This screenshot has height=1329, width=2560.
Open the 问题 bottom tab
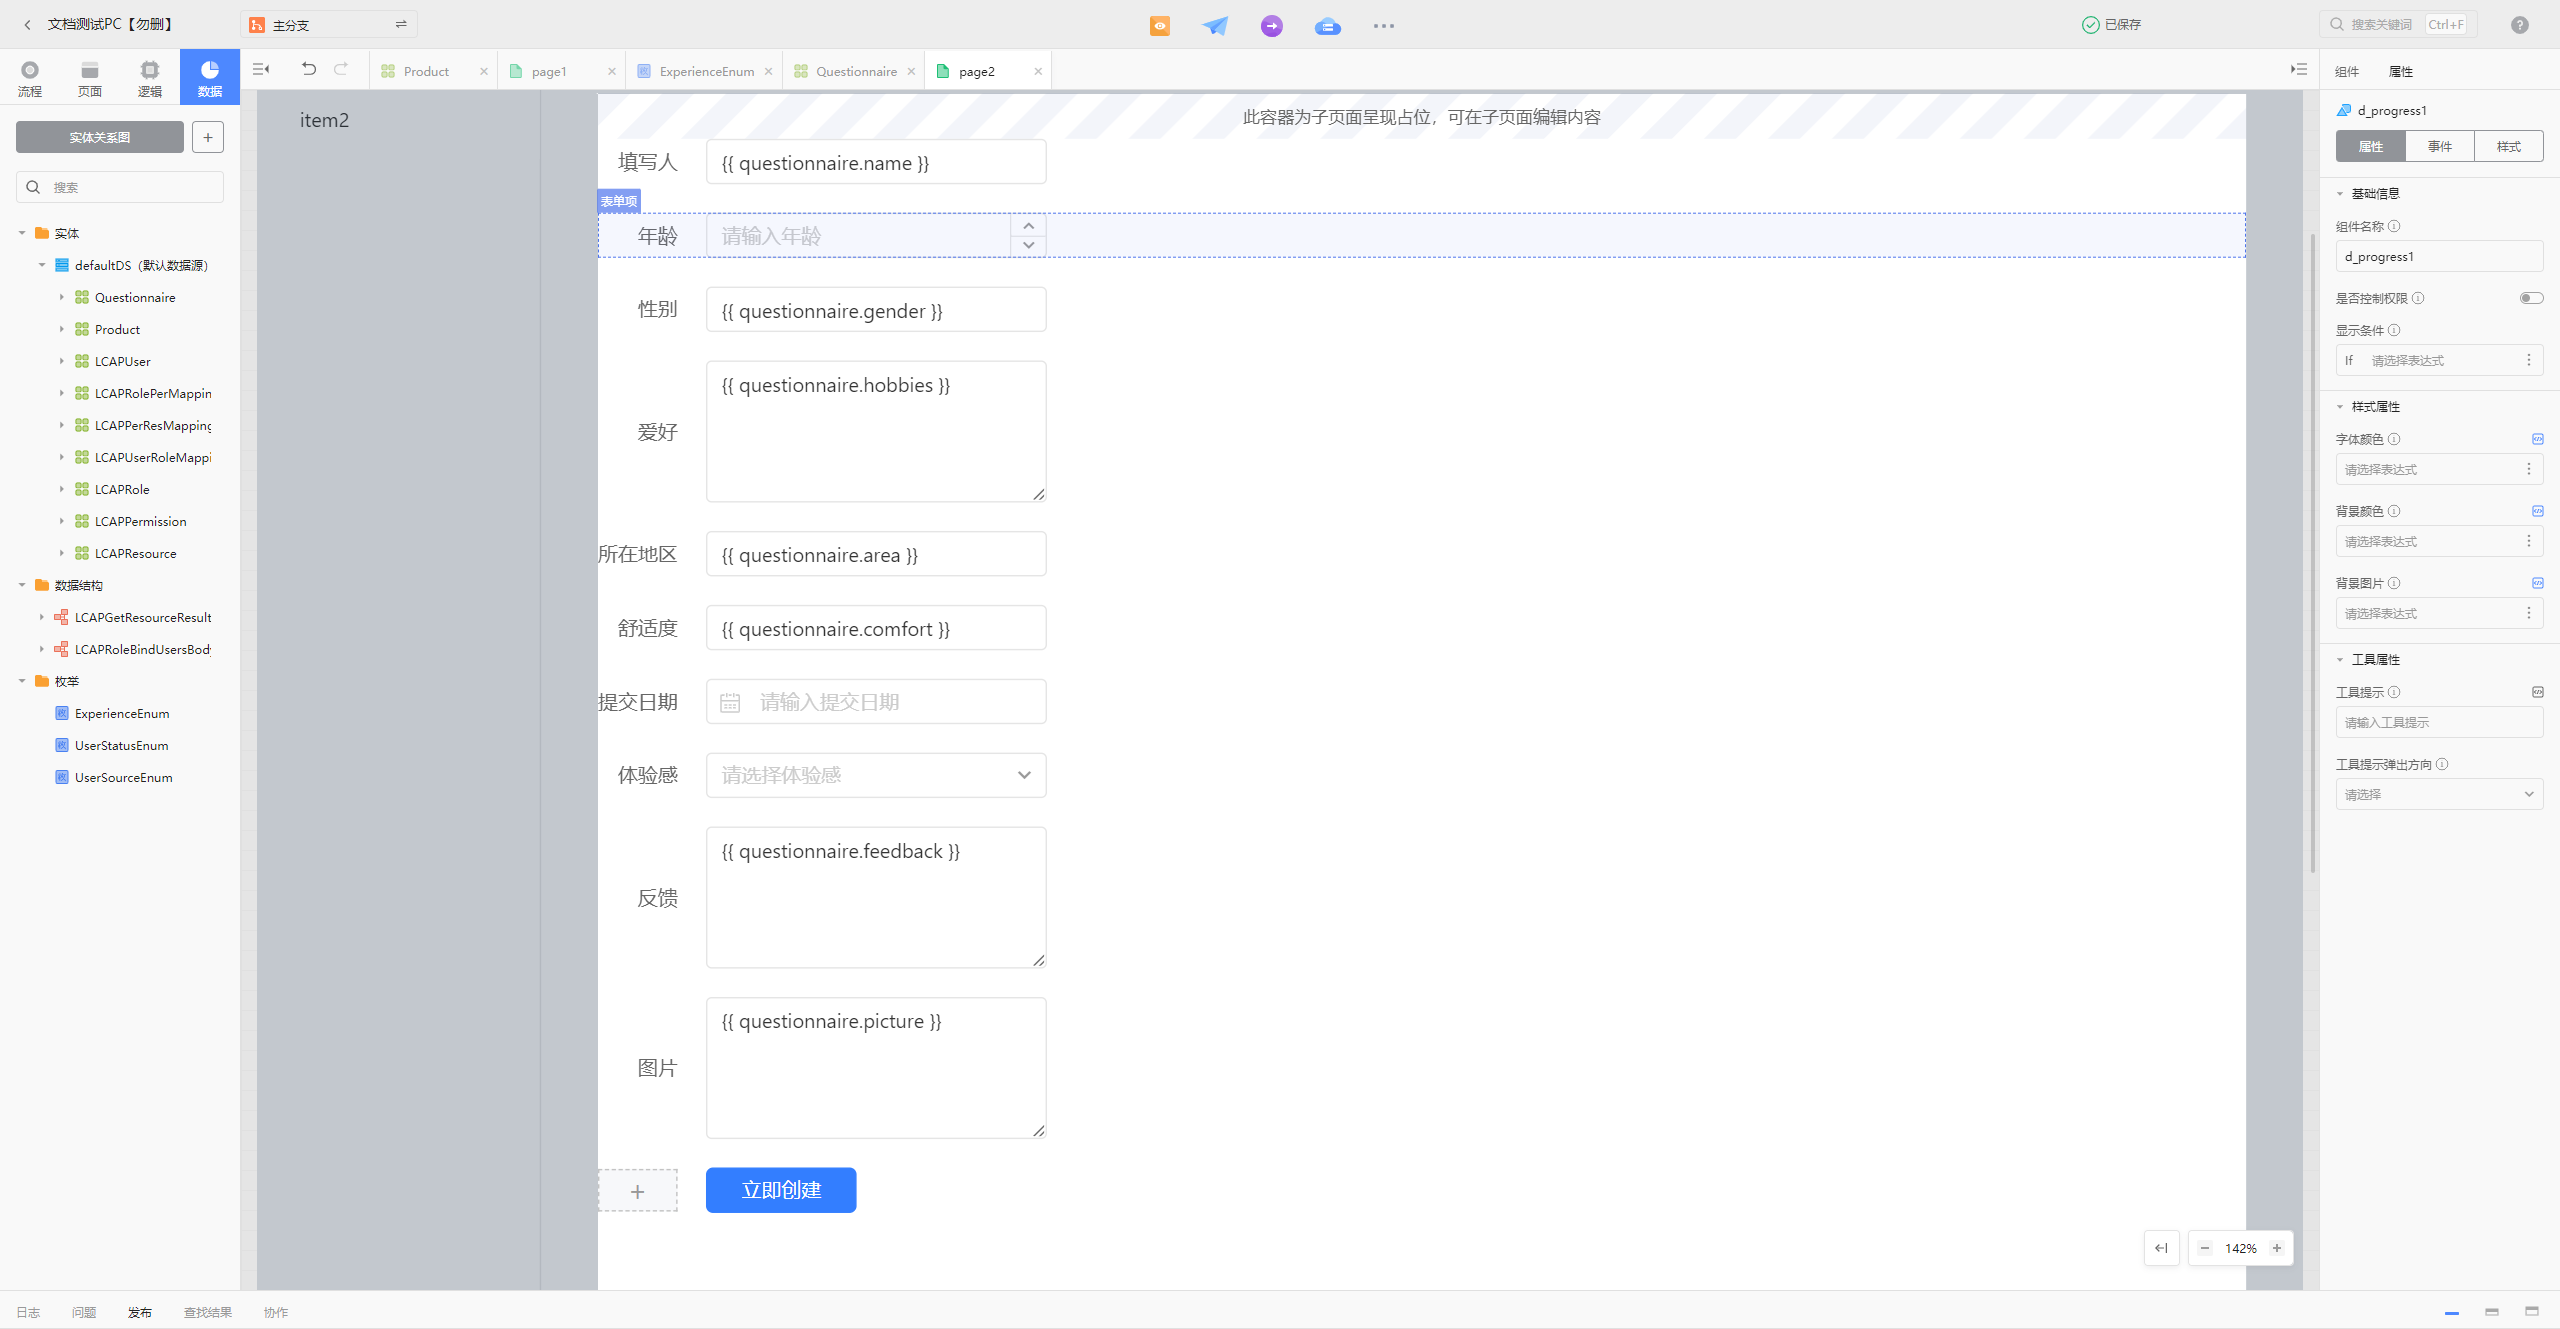(x=84, y=1312)
